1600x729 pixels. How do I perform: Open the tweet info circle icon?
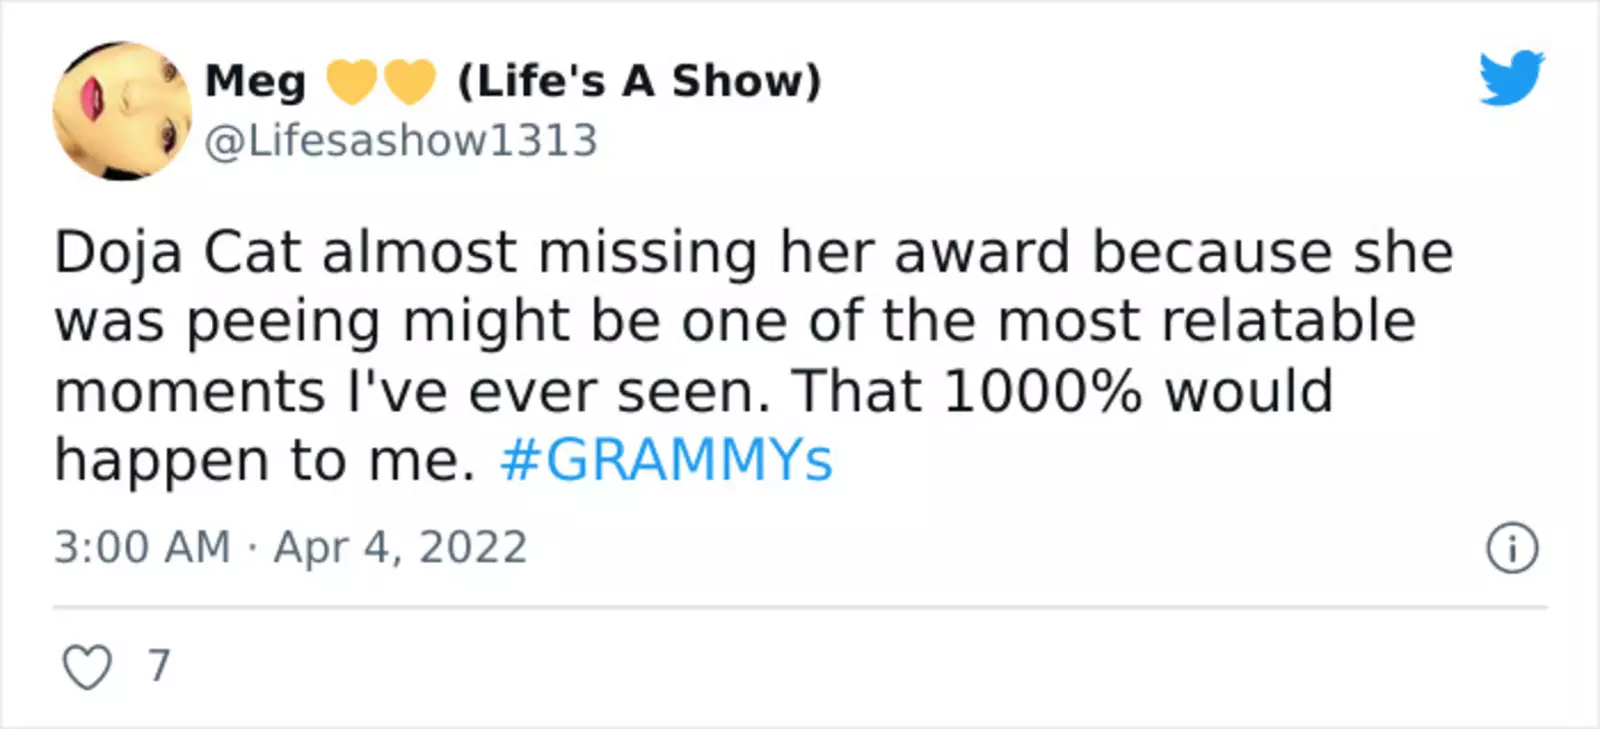(x=1511, y=548)
